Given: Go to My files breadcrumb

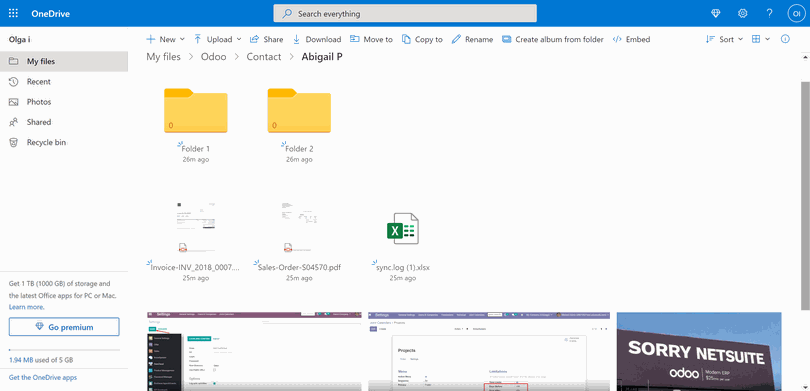Looking at the screenshot, I should (x=163, y=57).
